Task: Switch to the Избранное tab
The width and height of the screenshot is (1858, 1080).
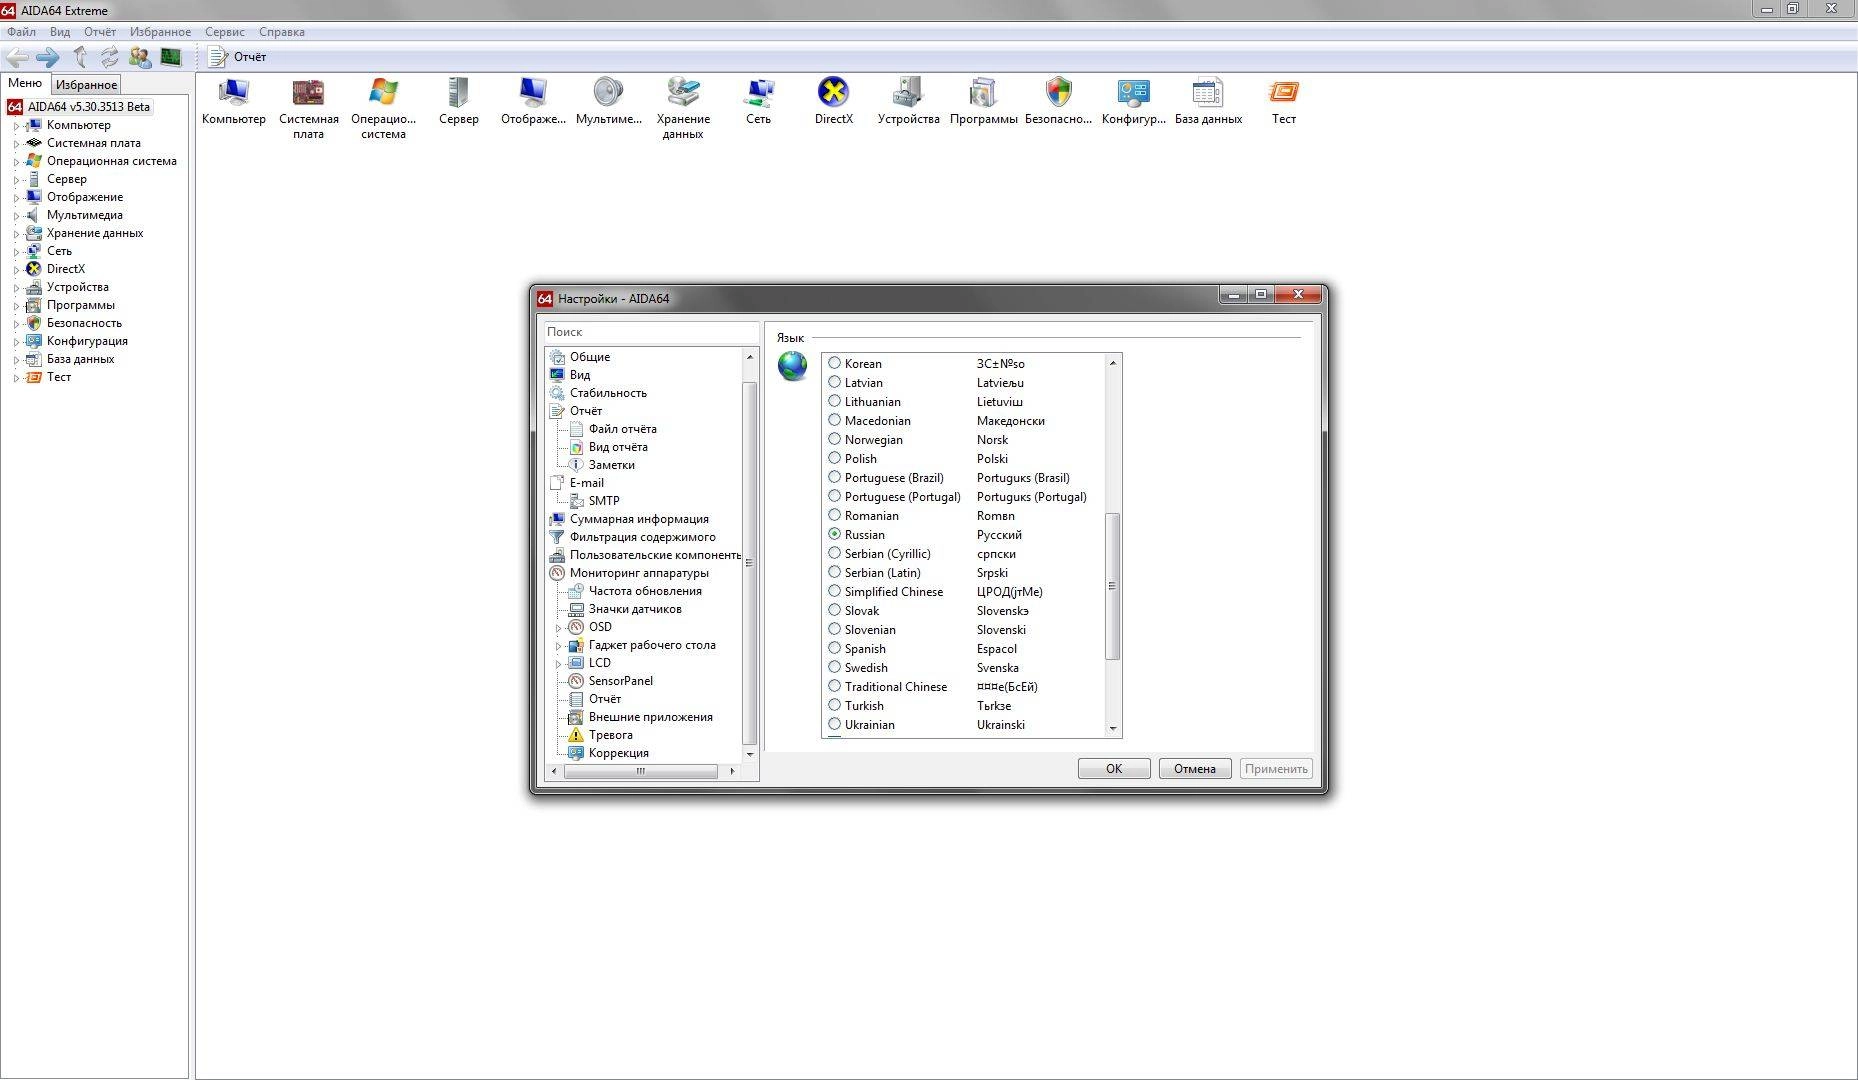Action: [x=86, y=85]
